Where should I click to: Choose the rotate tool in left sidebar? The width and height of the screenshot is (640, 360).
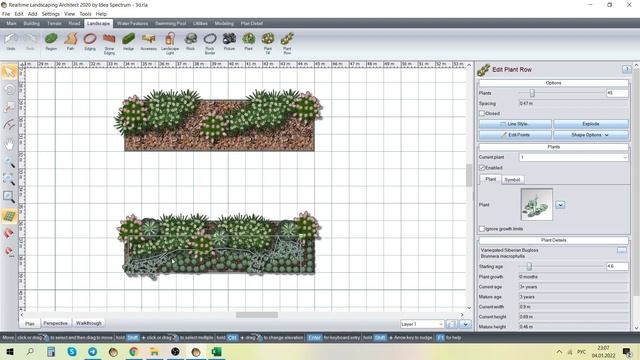[9, 90]
